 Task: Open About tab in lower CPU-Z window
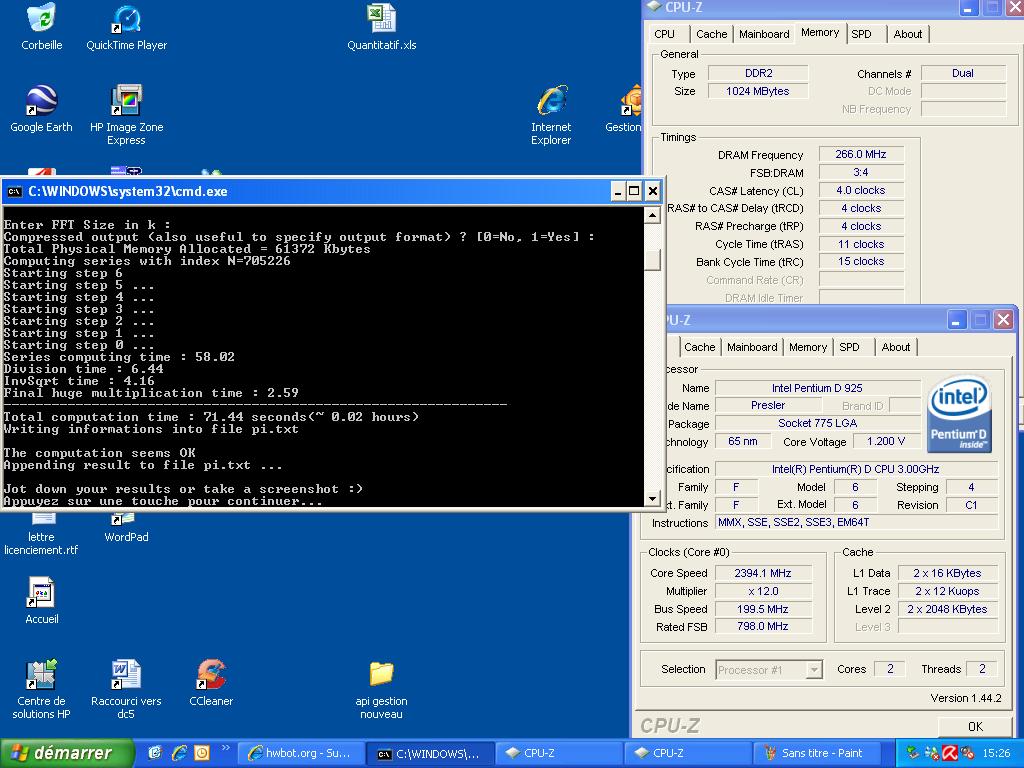895,347
